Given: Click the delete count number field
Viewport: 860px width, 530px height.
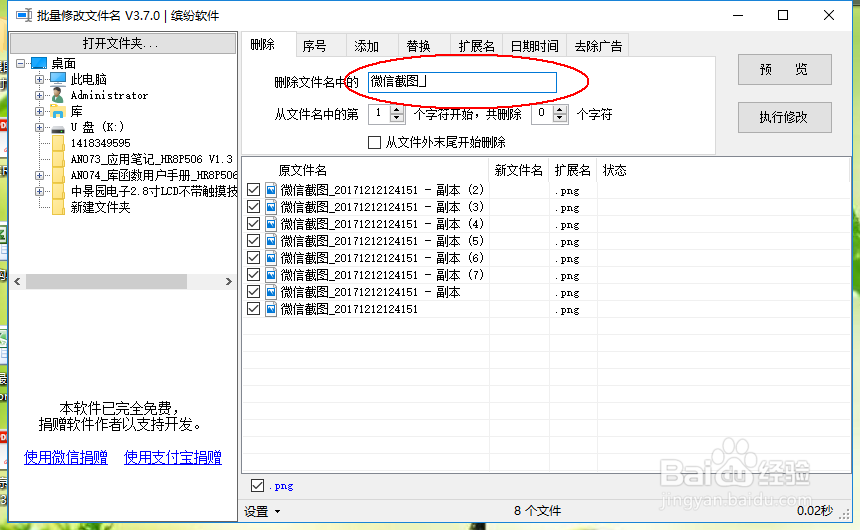Looking at the screenshot, I should click(x=542, y=114).
